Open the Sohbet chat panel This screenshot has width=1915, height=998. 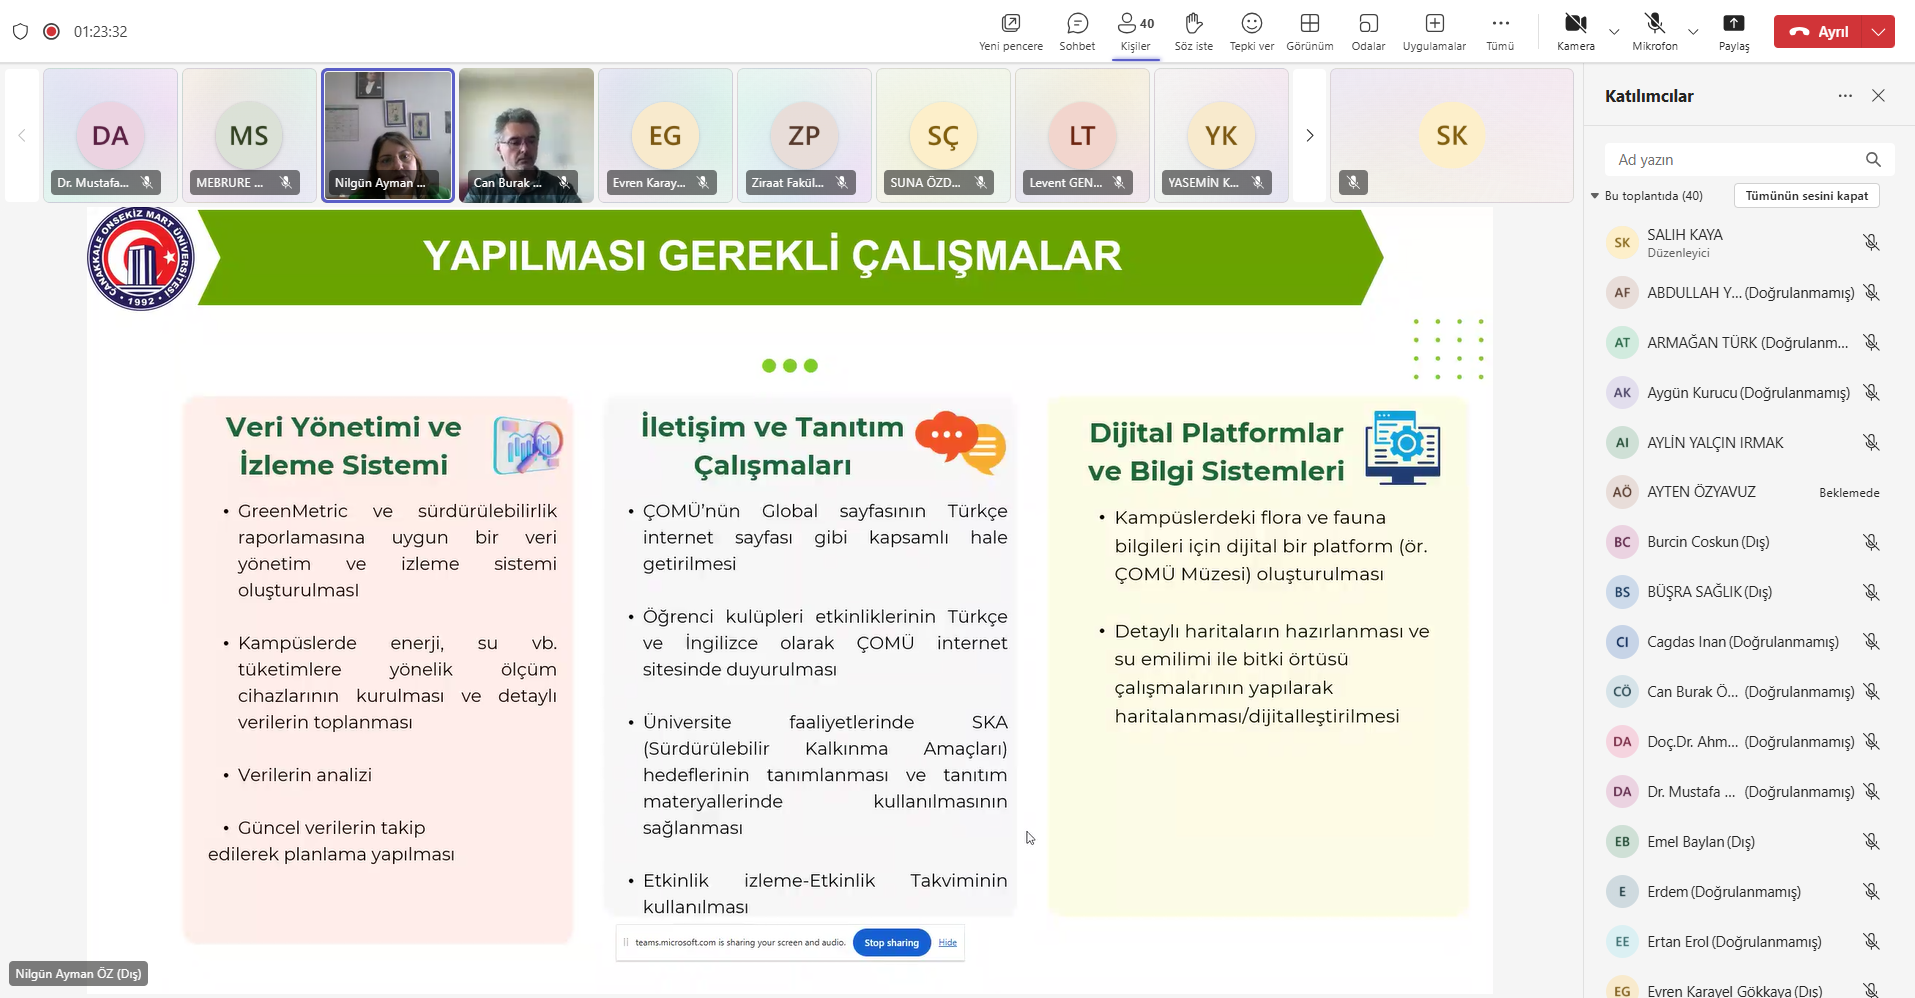pyautogui.click(x=1077, y=31)
